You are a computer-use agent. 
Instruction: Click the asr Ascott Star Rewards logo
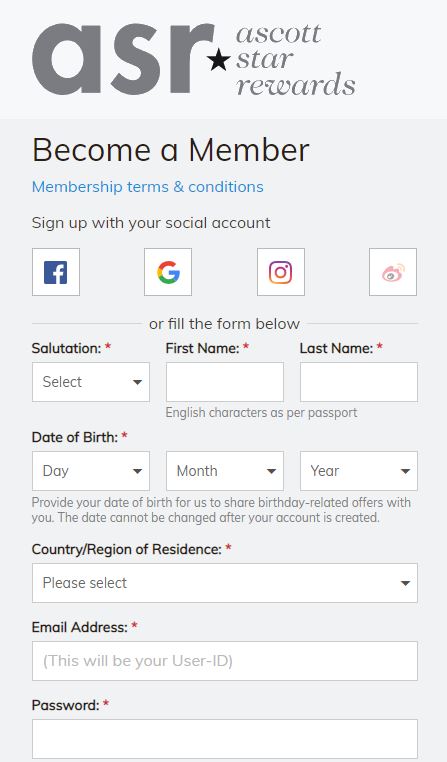point(193,59)
